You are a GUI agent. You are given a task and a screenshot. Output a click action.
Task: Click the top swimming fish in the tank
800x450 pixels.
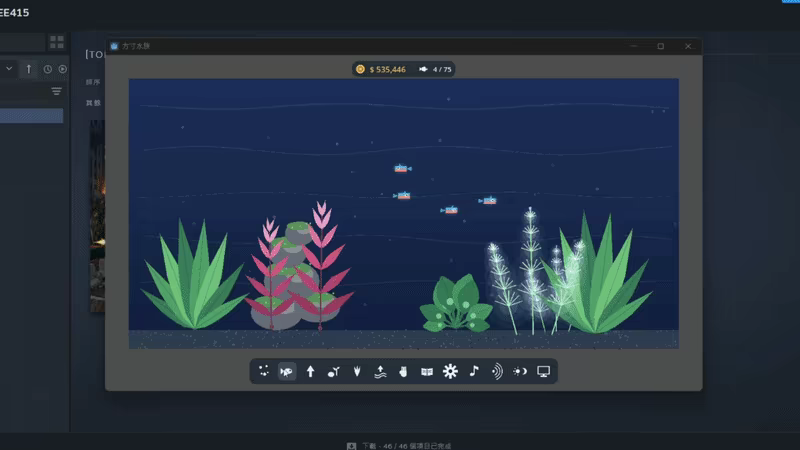click(403, 168)
